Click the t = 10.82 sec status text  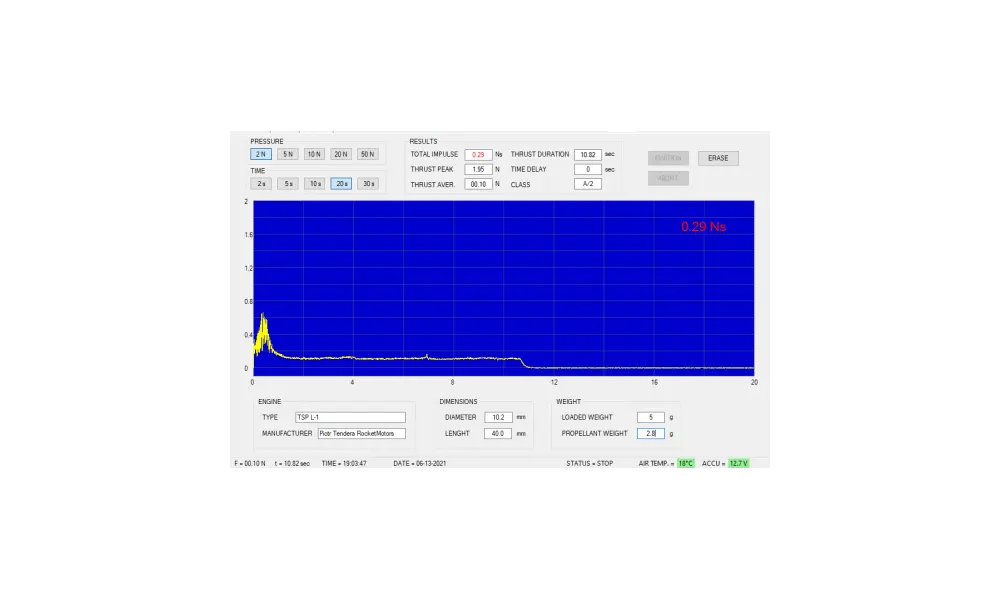[292, 464]
